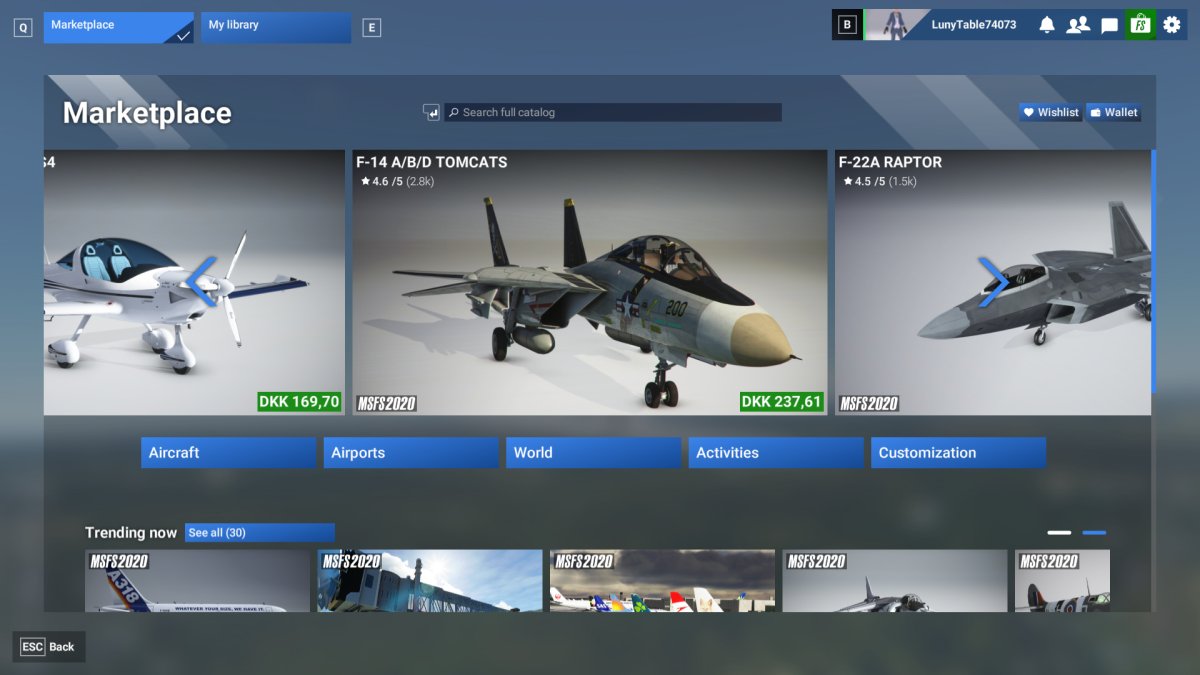Click the large "Marketplace" page heading
1200x675 pixels.
147,113
